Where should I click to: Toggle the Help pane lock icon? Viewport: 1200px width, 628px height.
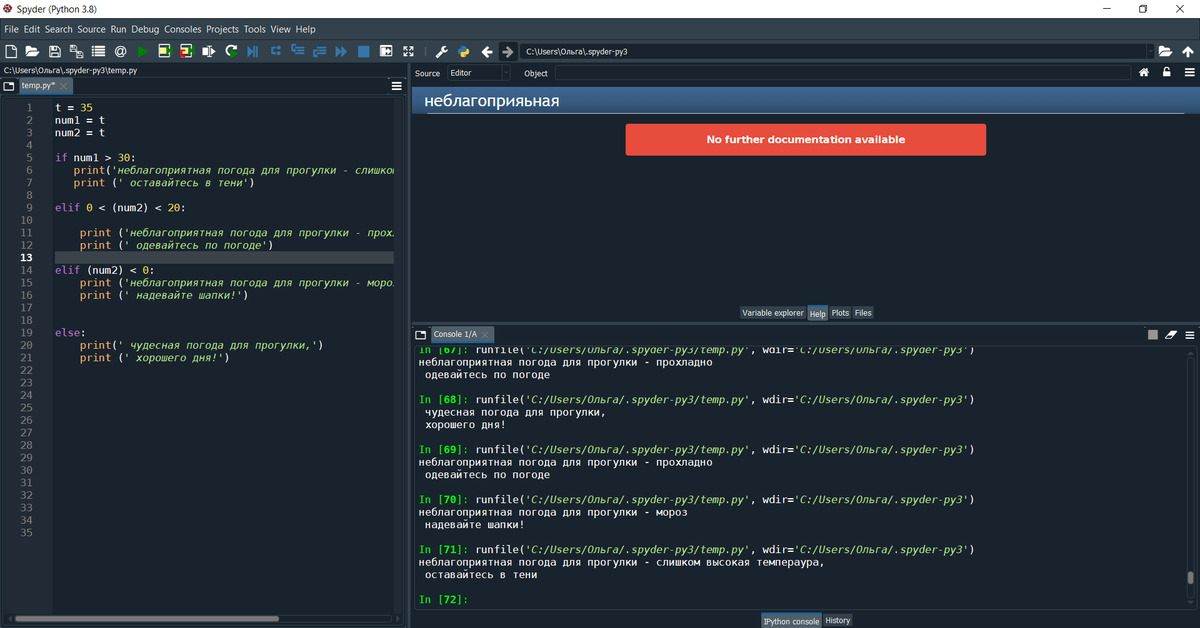(1166, 73)
